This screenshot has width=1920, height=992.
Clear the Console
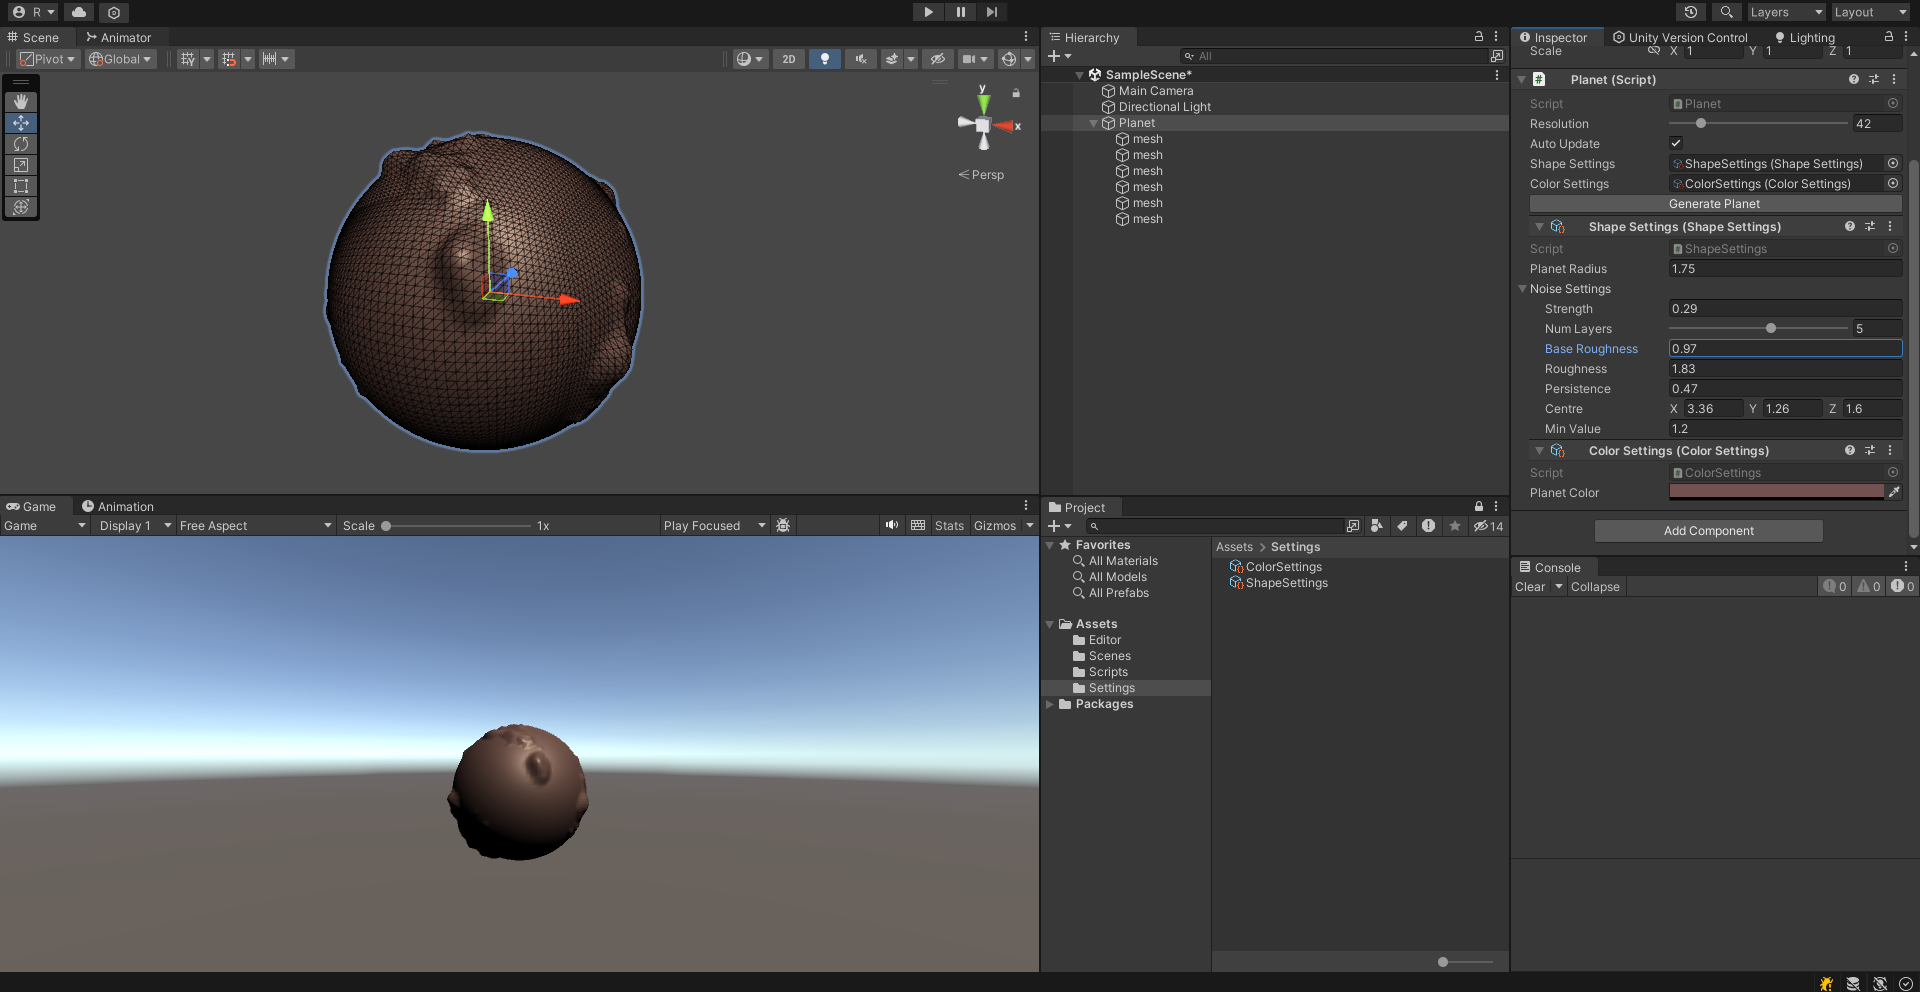pyautogui.click(x=1530, y=587)
